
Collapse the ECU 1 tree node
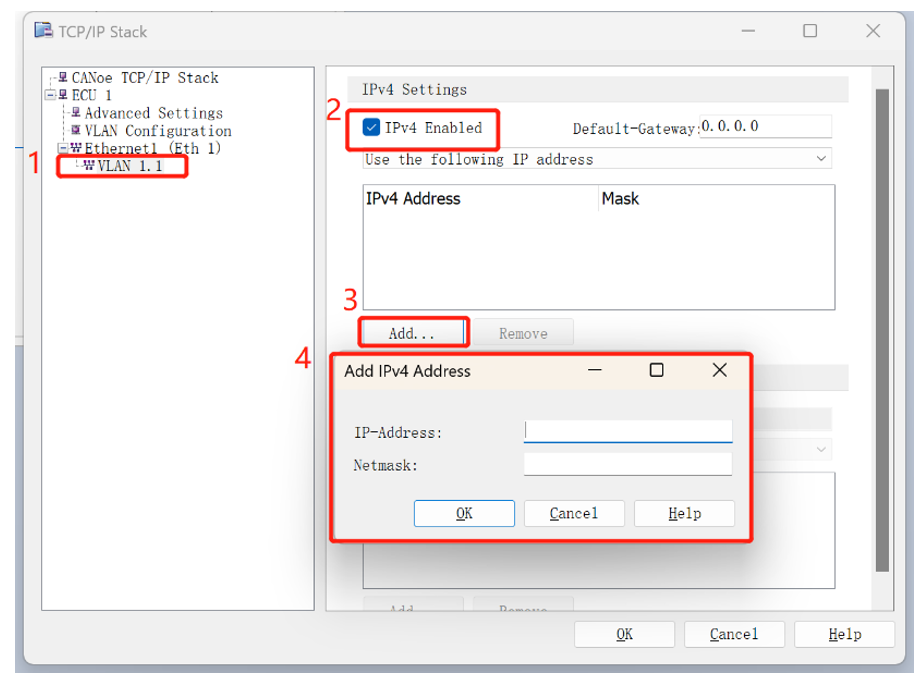[51, 94]
